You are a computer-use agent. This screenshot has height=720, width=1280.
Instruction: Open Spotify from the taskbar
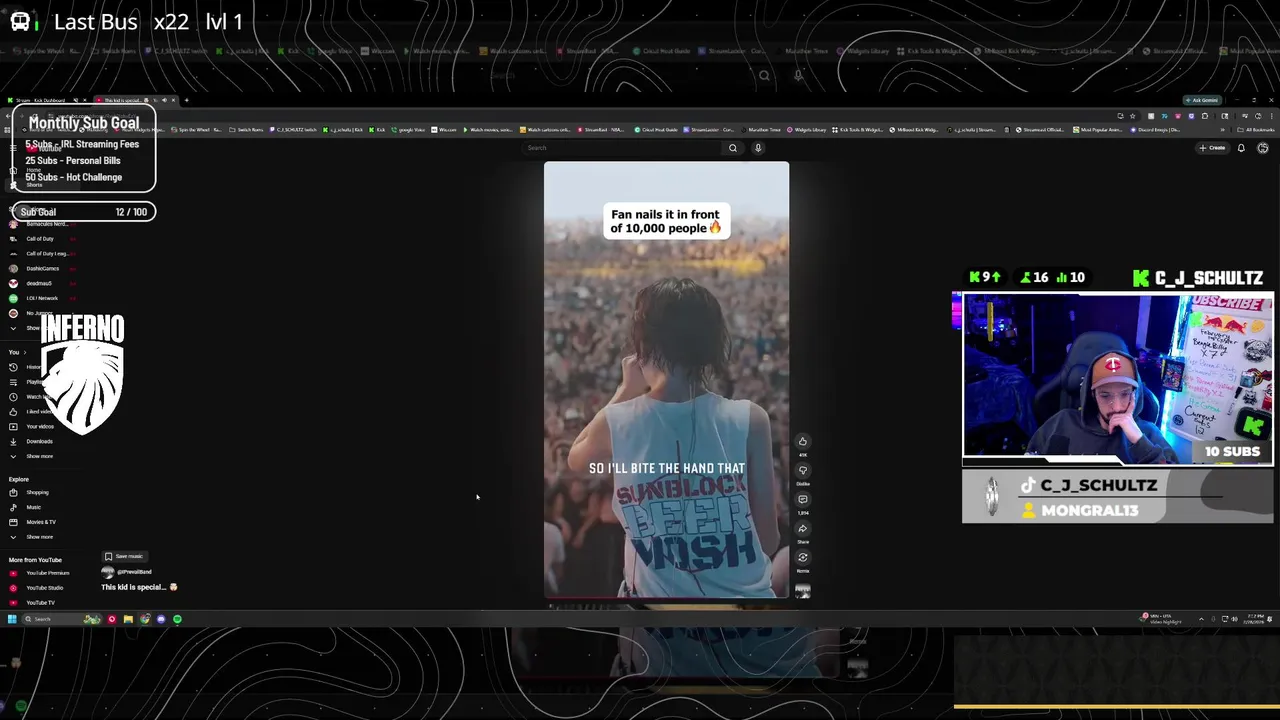pos(177,619)
